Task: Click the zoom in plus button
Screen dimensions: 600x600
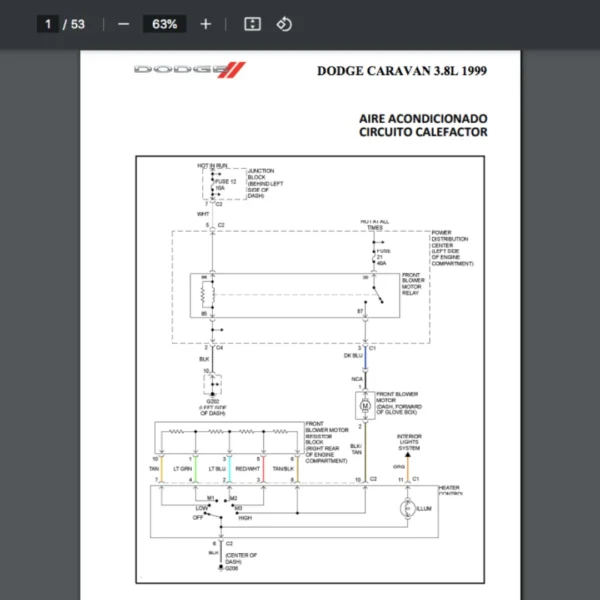Action: (206, 24)
